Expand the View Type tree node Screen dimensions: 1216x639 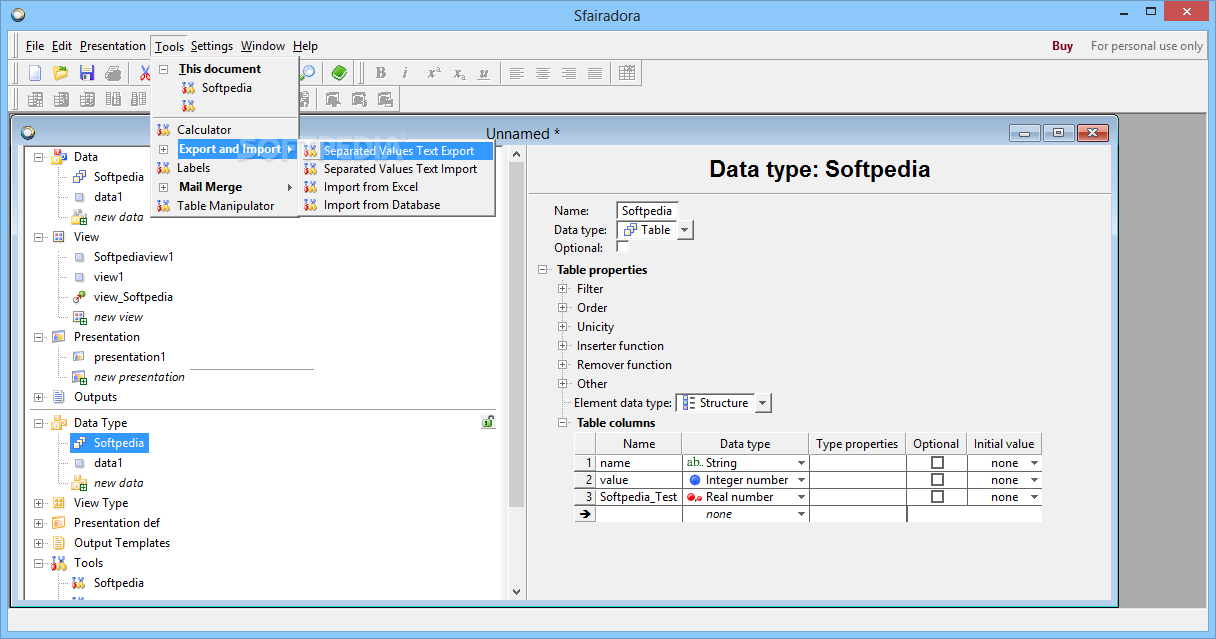(39, 503)
